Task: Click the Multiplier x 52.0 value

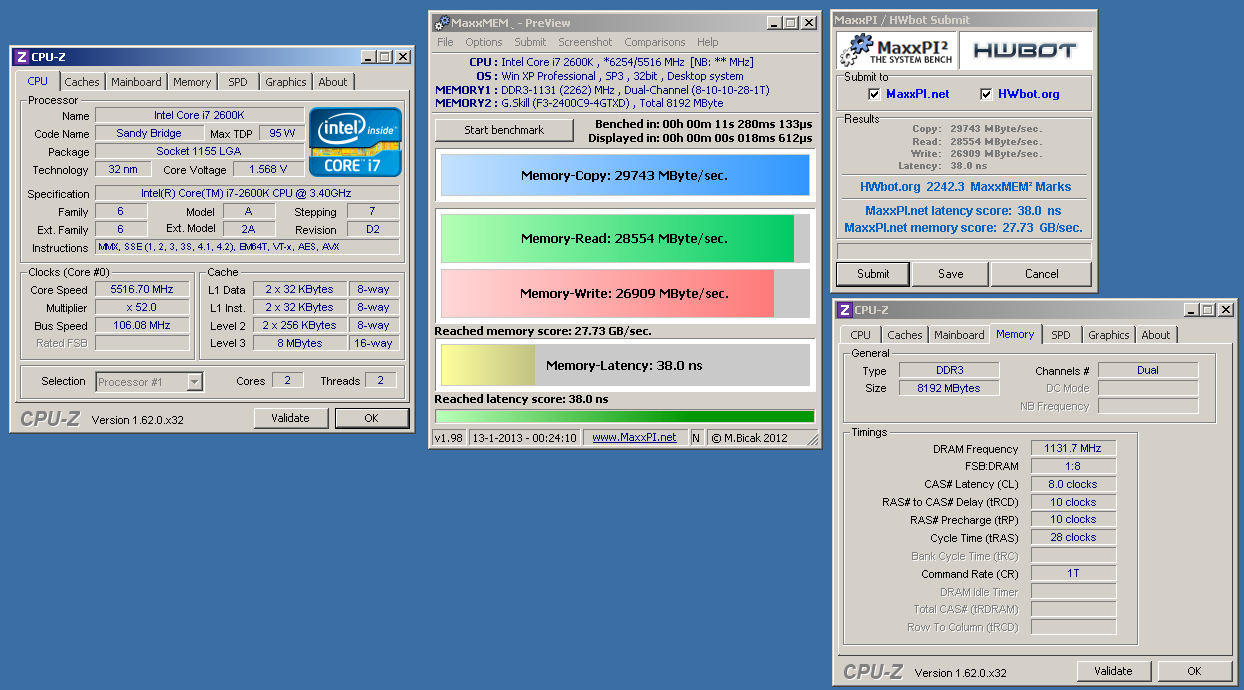Action: [x=141, y=308]
